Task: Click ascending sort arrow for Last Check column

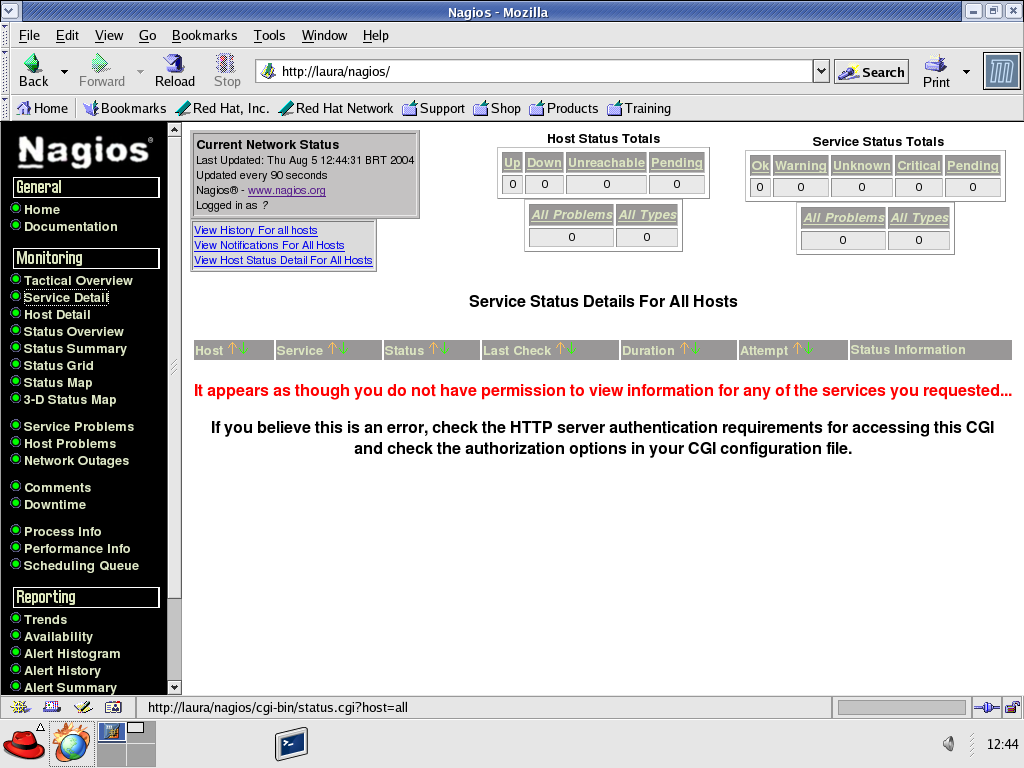Action: [560, 349]
